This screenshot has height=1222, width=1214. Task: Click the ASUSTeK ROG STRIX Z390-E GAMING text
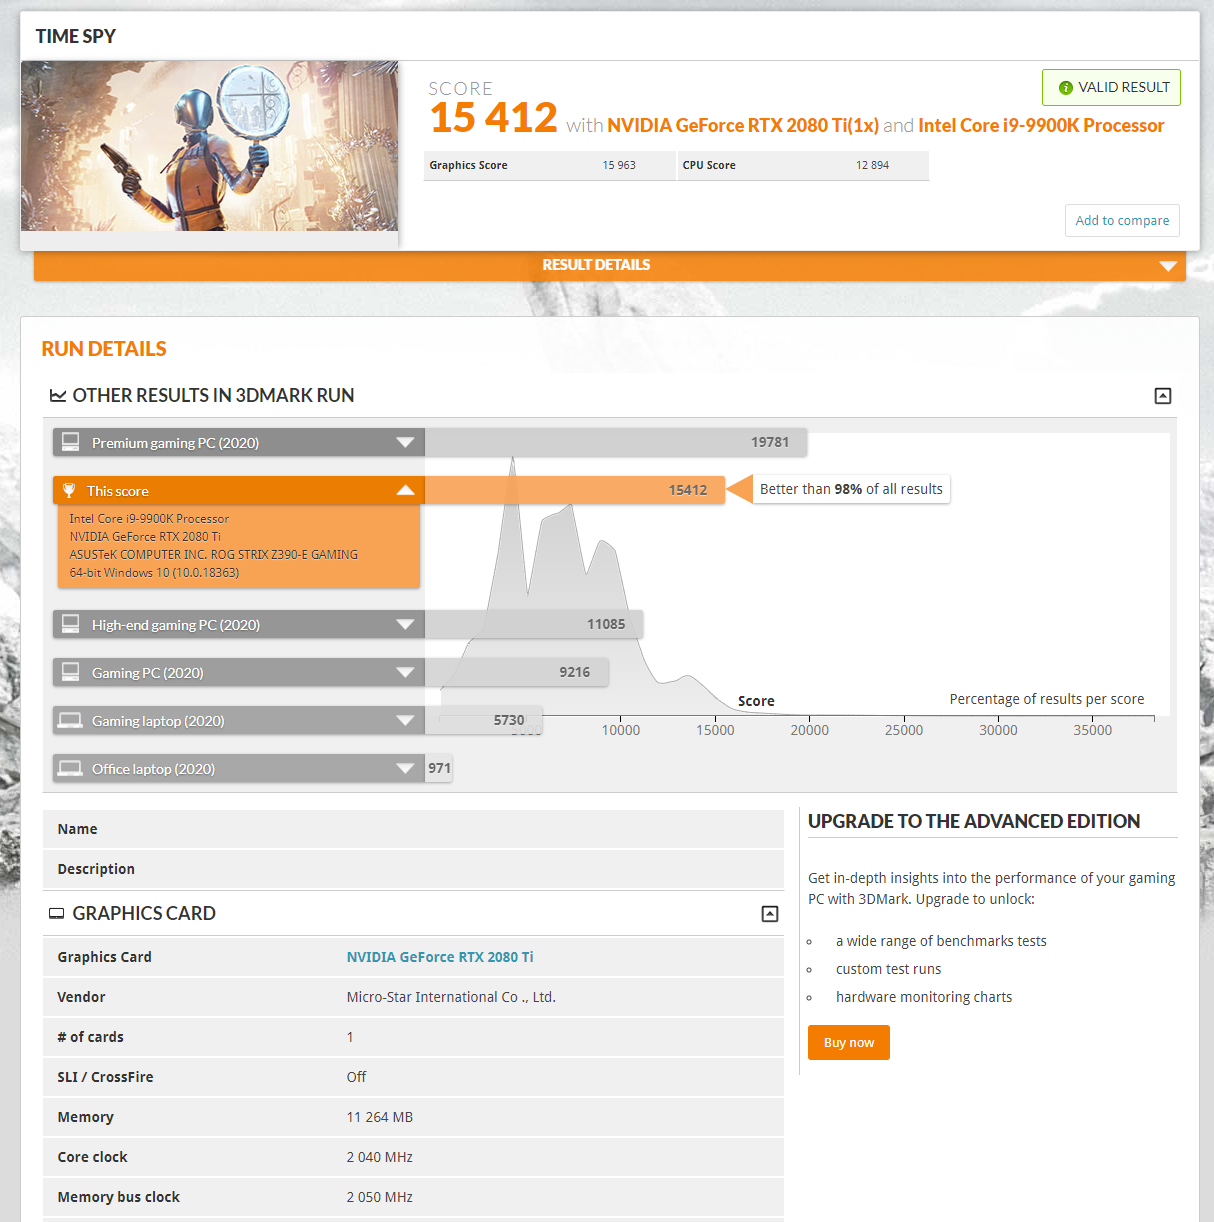[x=214, y=554]
